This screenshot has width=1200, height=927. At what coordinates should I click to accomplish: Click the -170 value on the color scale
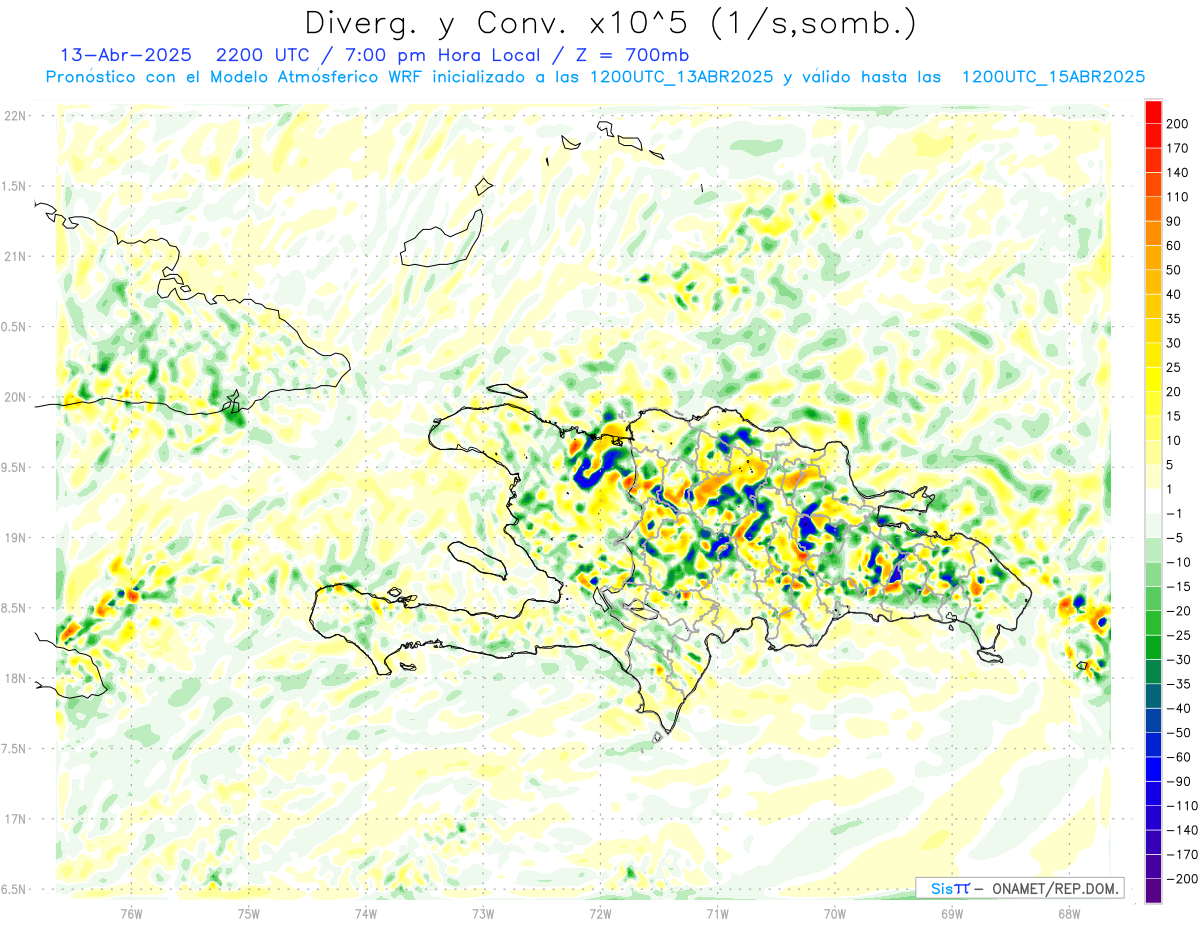[x=1181, y=855]
